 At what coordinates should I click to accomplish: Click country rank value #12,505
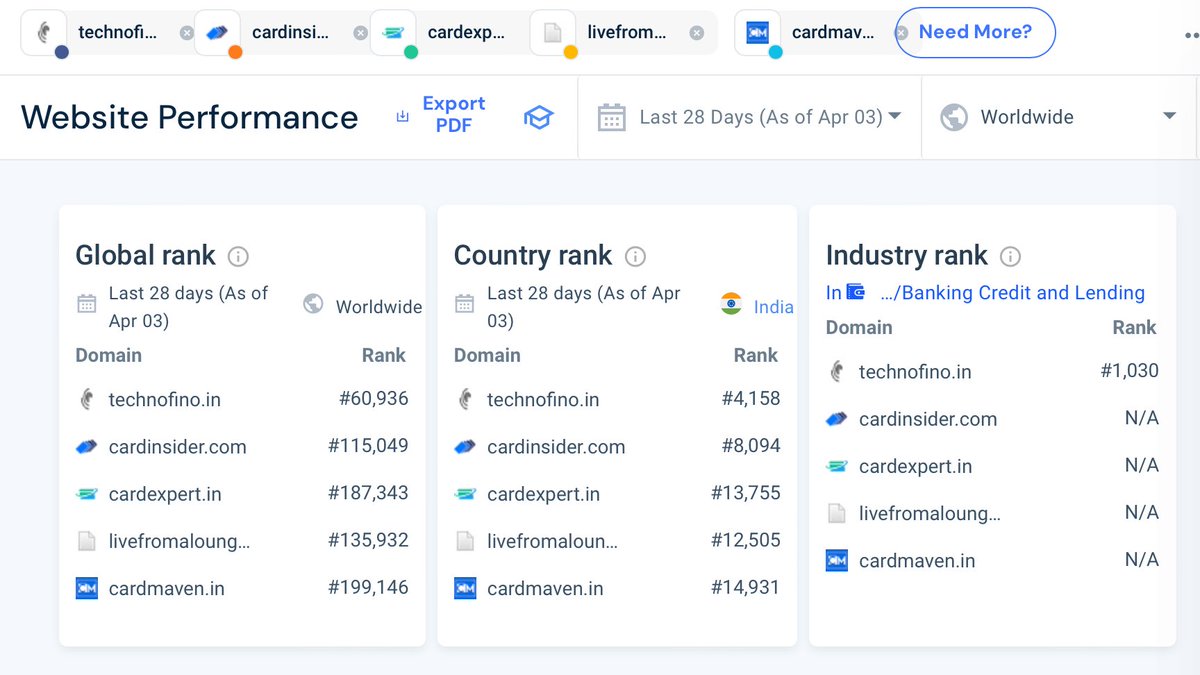pos(746,539)
